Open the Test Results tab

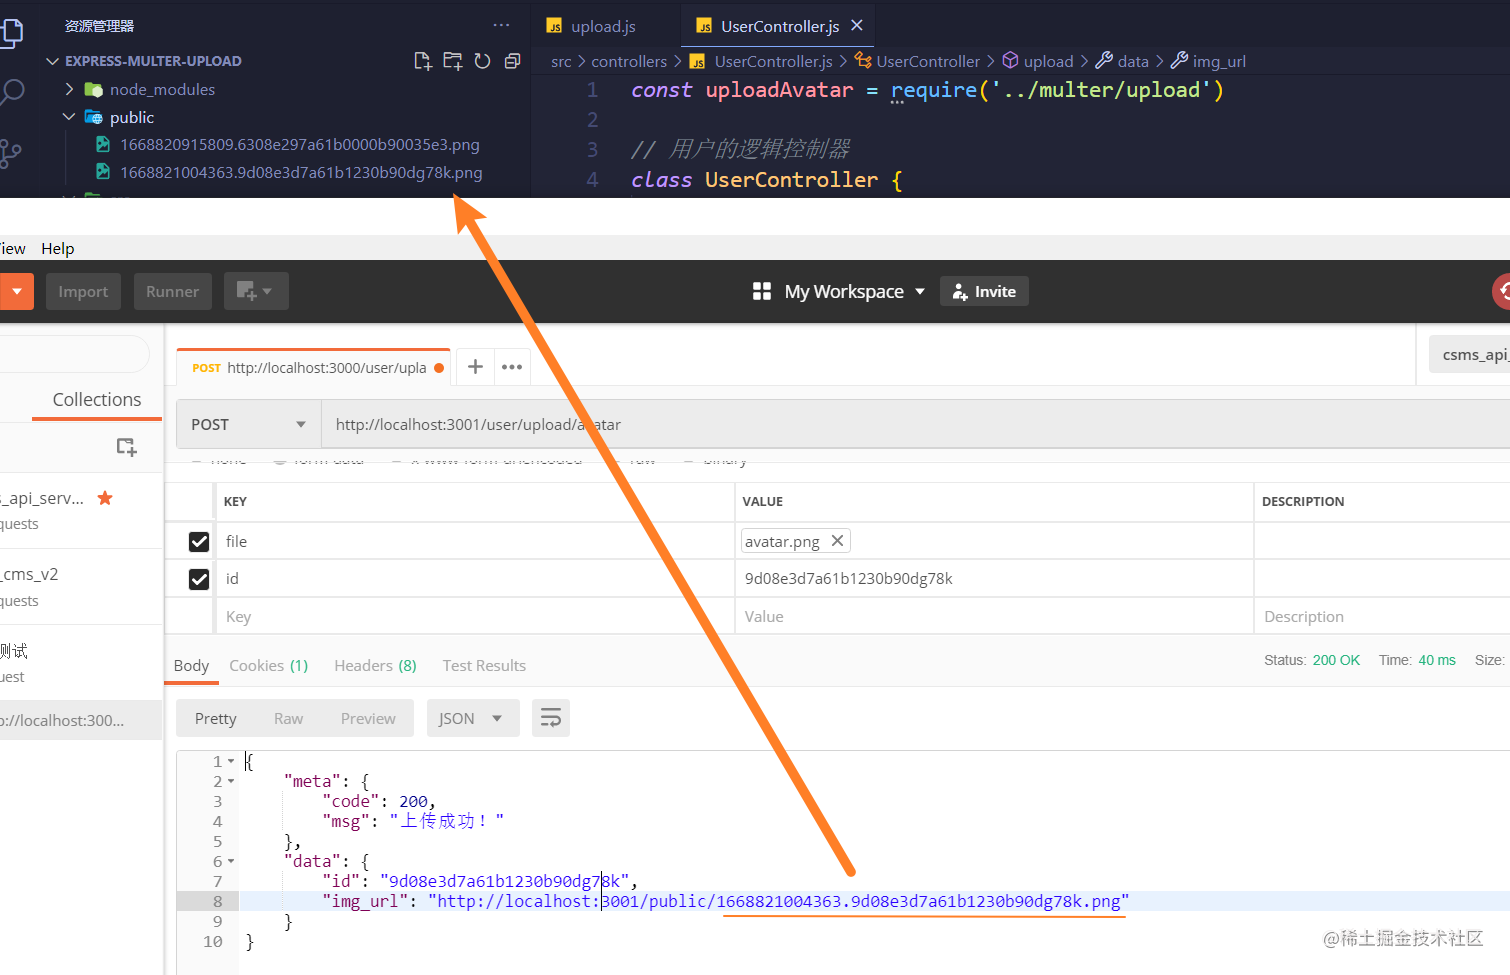coord(484,666)
